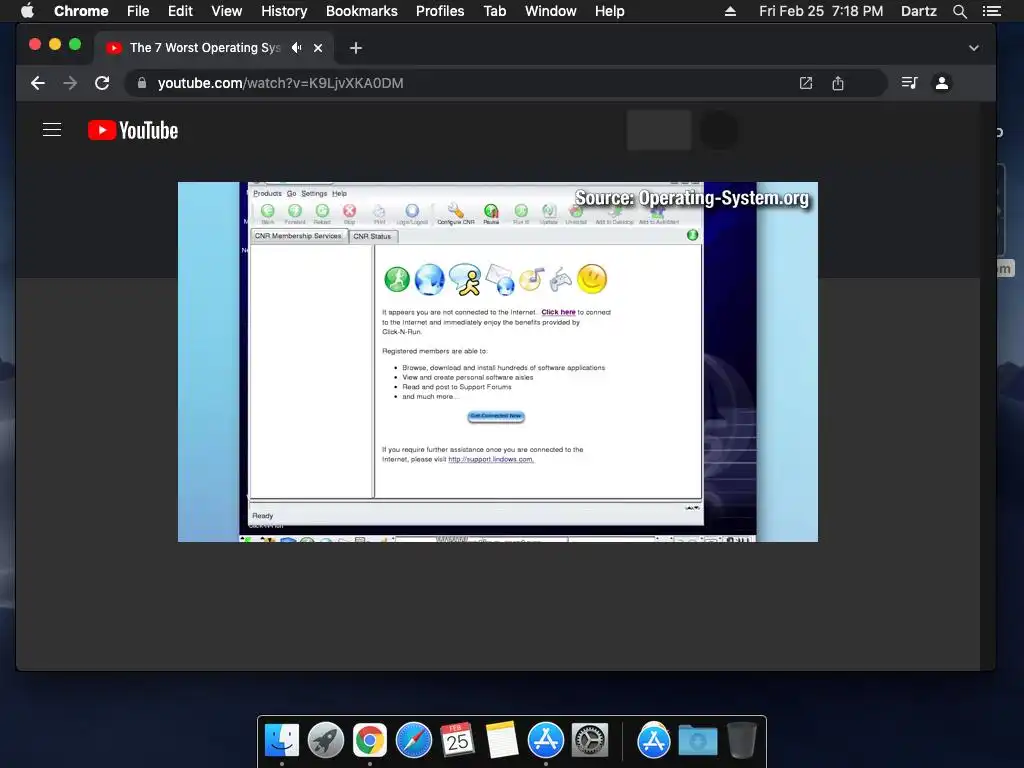Open the Dartz user menu
Screen dimensions: 1024x768
pos(919,11)
